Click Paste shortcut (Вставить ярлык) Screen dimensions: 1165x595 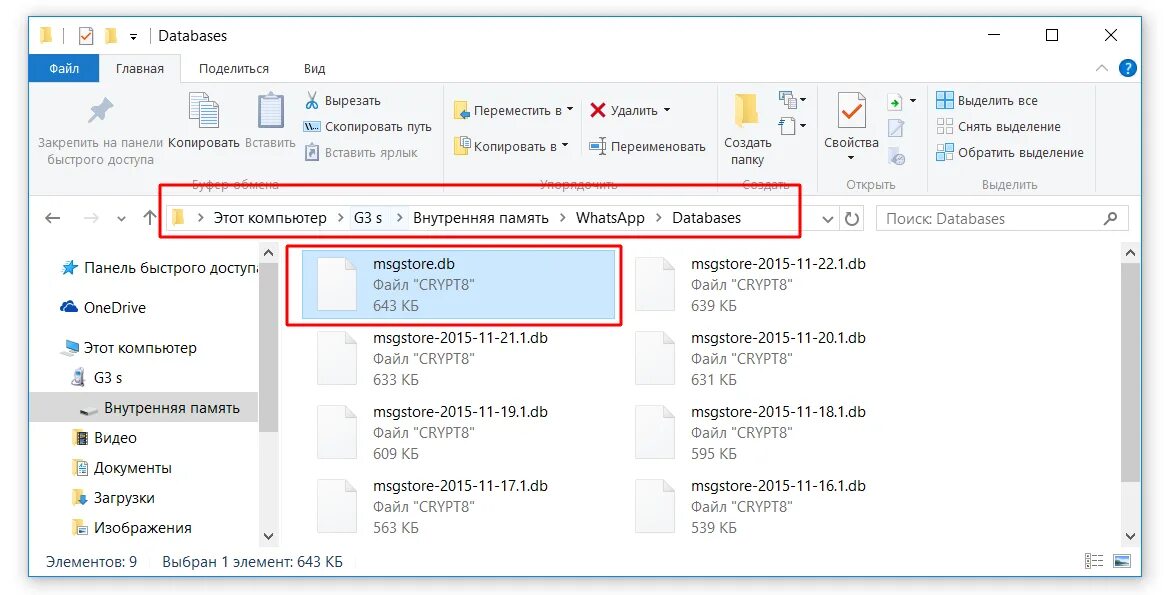point(362,153)
